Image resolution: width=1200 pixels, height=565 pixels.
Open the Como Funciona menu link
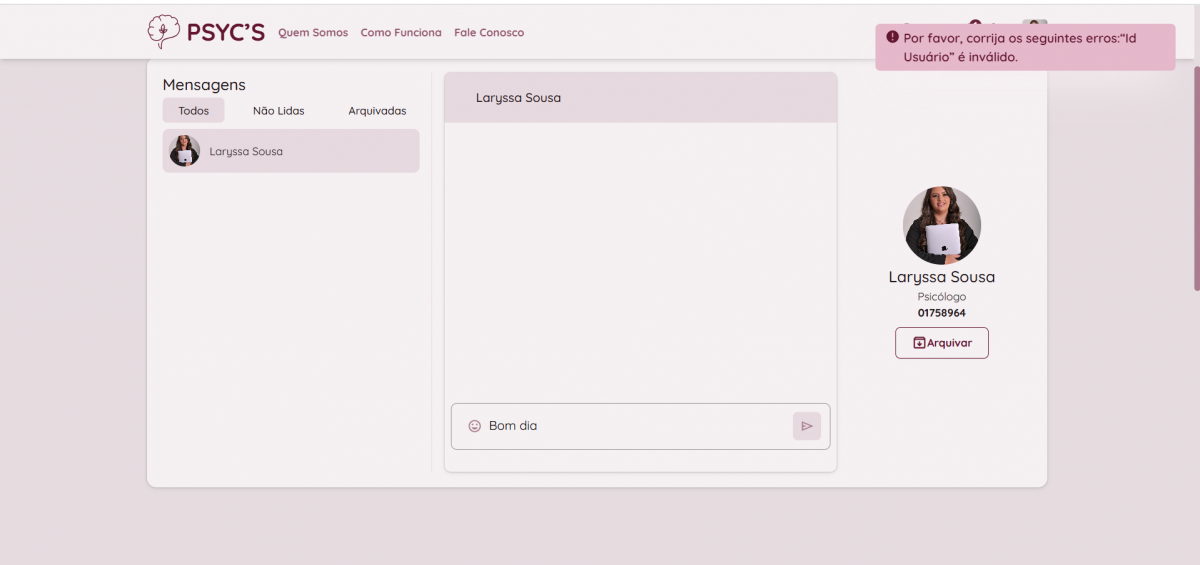point(401,33)
